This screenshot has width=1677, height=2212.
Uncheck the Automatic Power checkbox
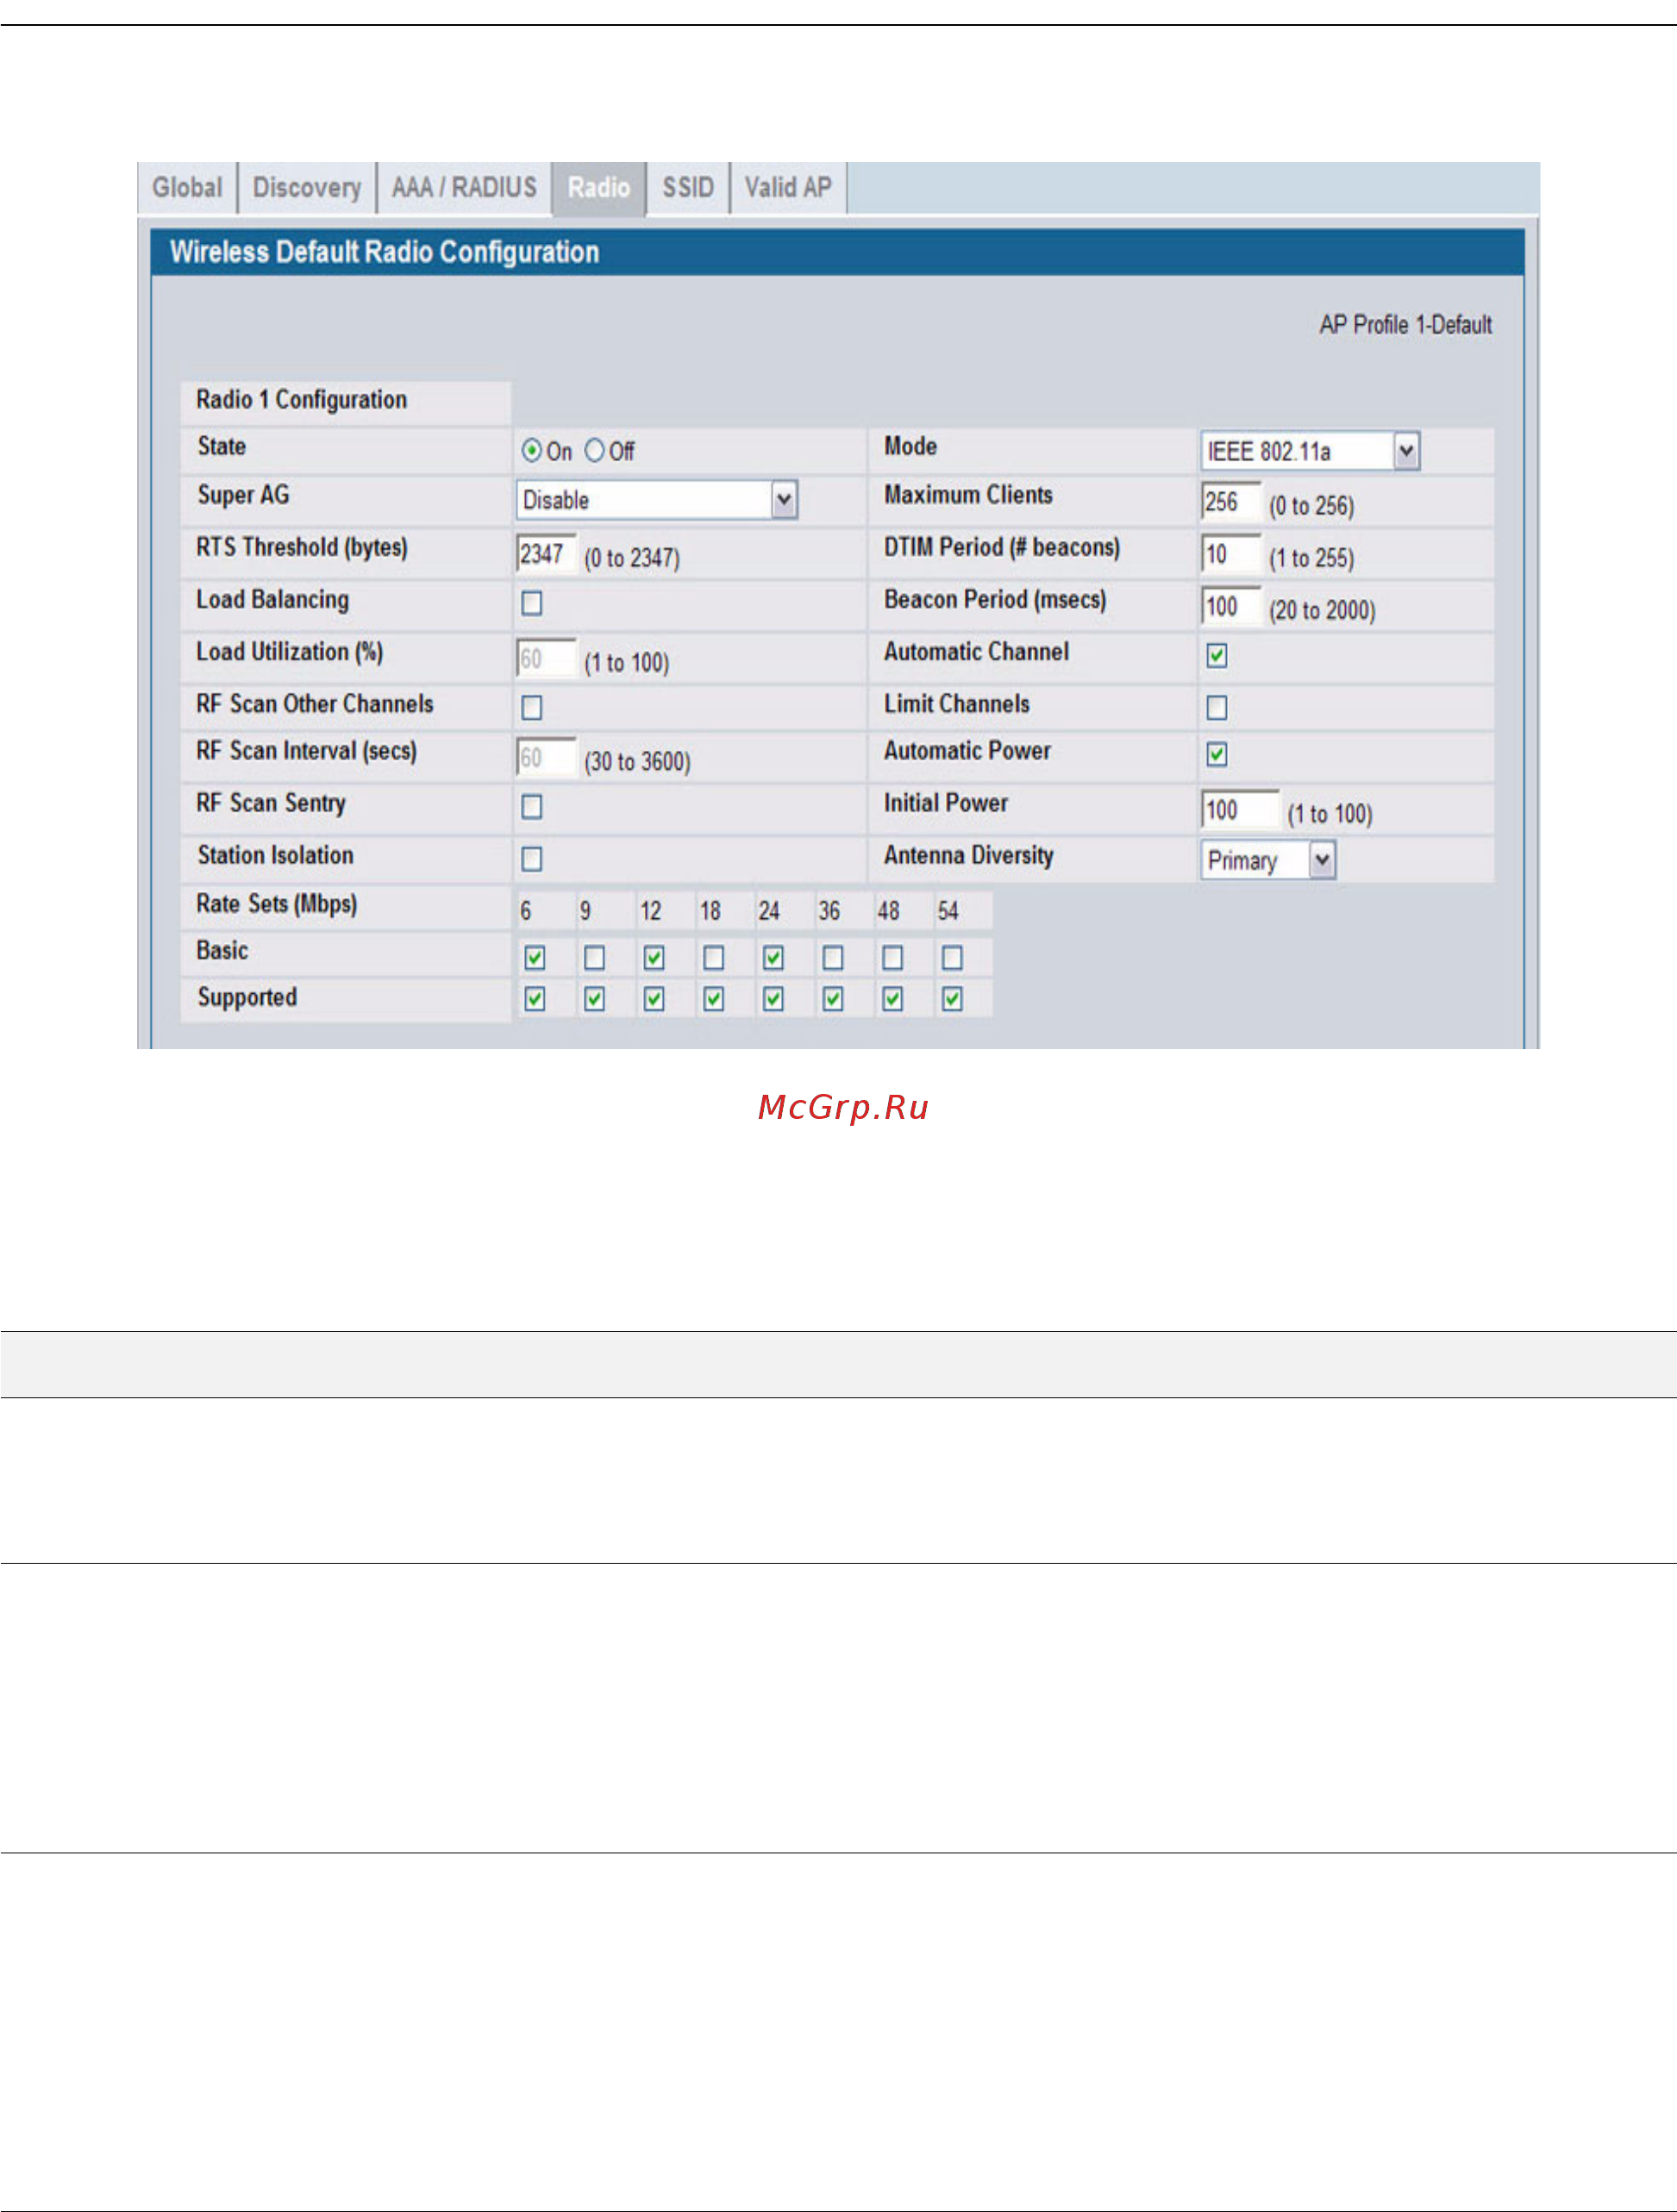(1217, 755)
